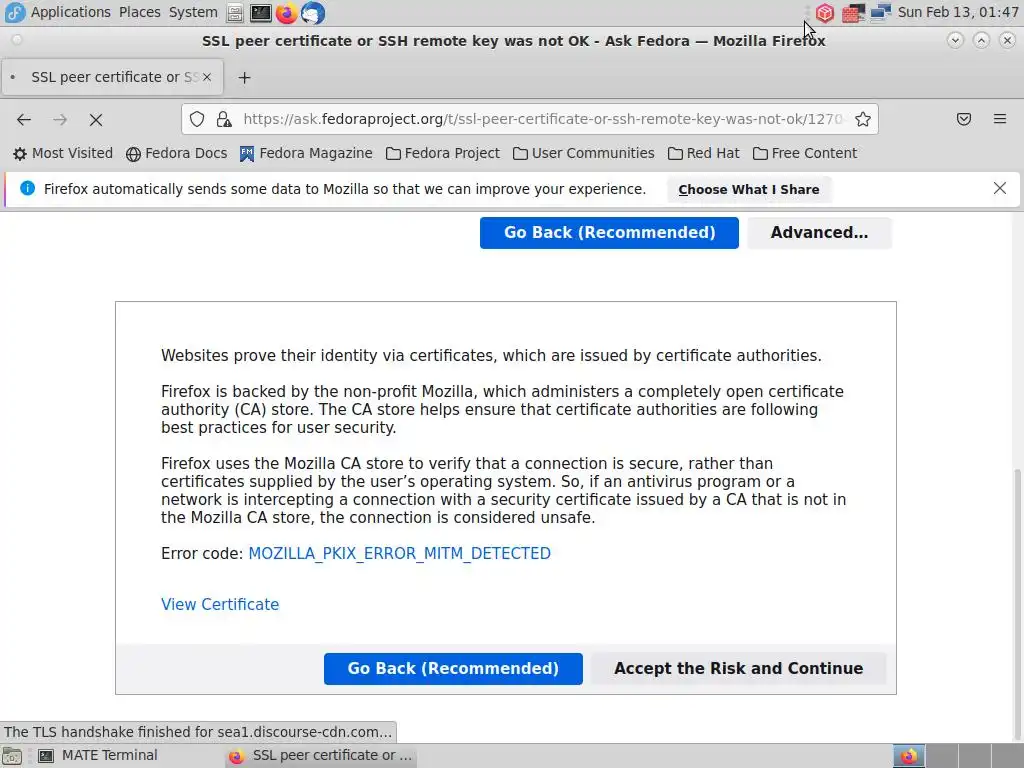The height and width of the screenshot is (768, 1024).
Task: Click the page vertical scrollbar thumb
Action: (x=1017, y=605)
